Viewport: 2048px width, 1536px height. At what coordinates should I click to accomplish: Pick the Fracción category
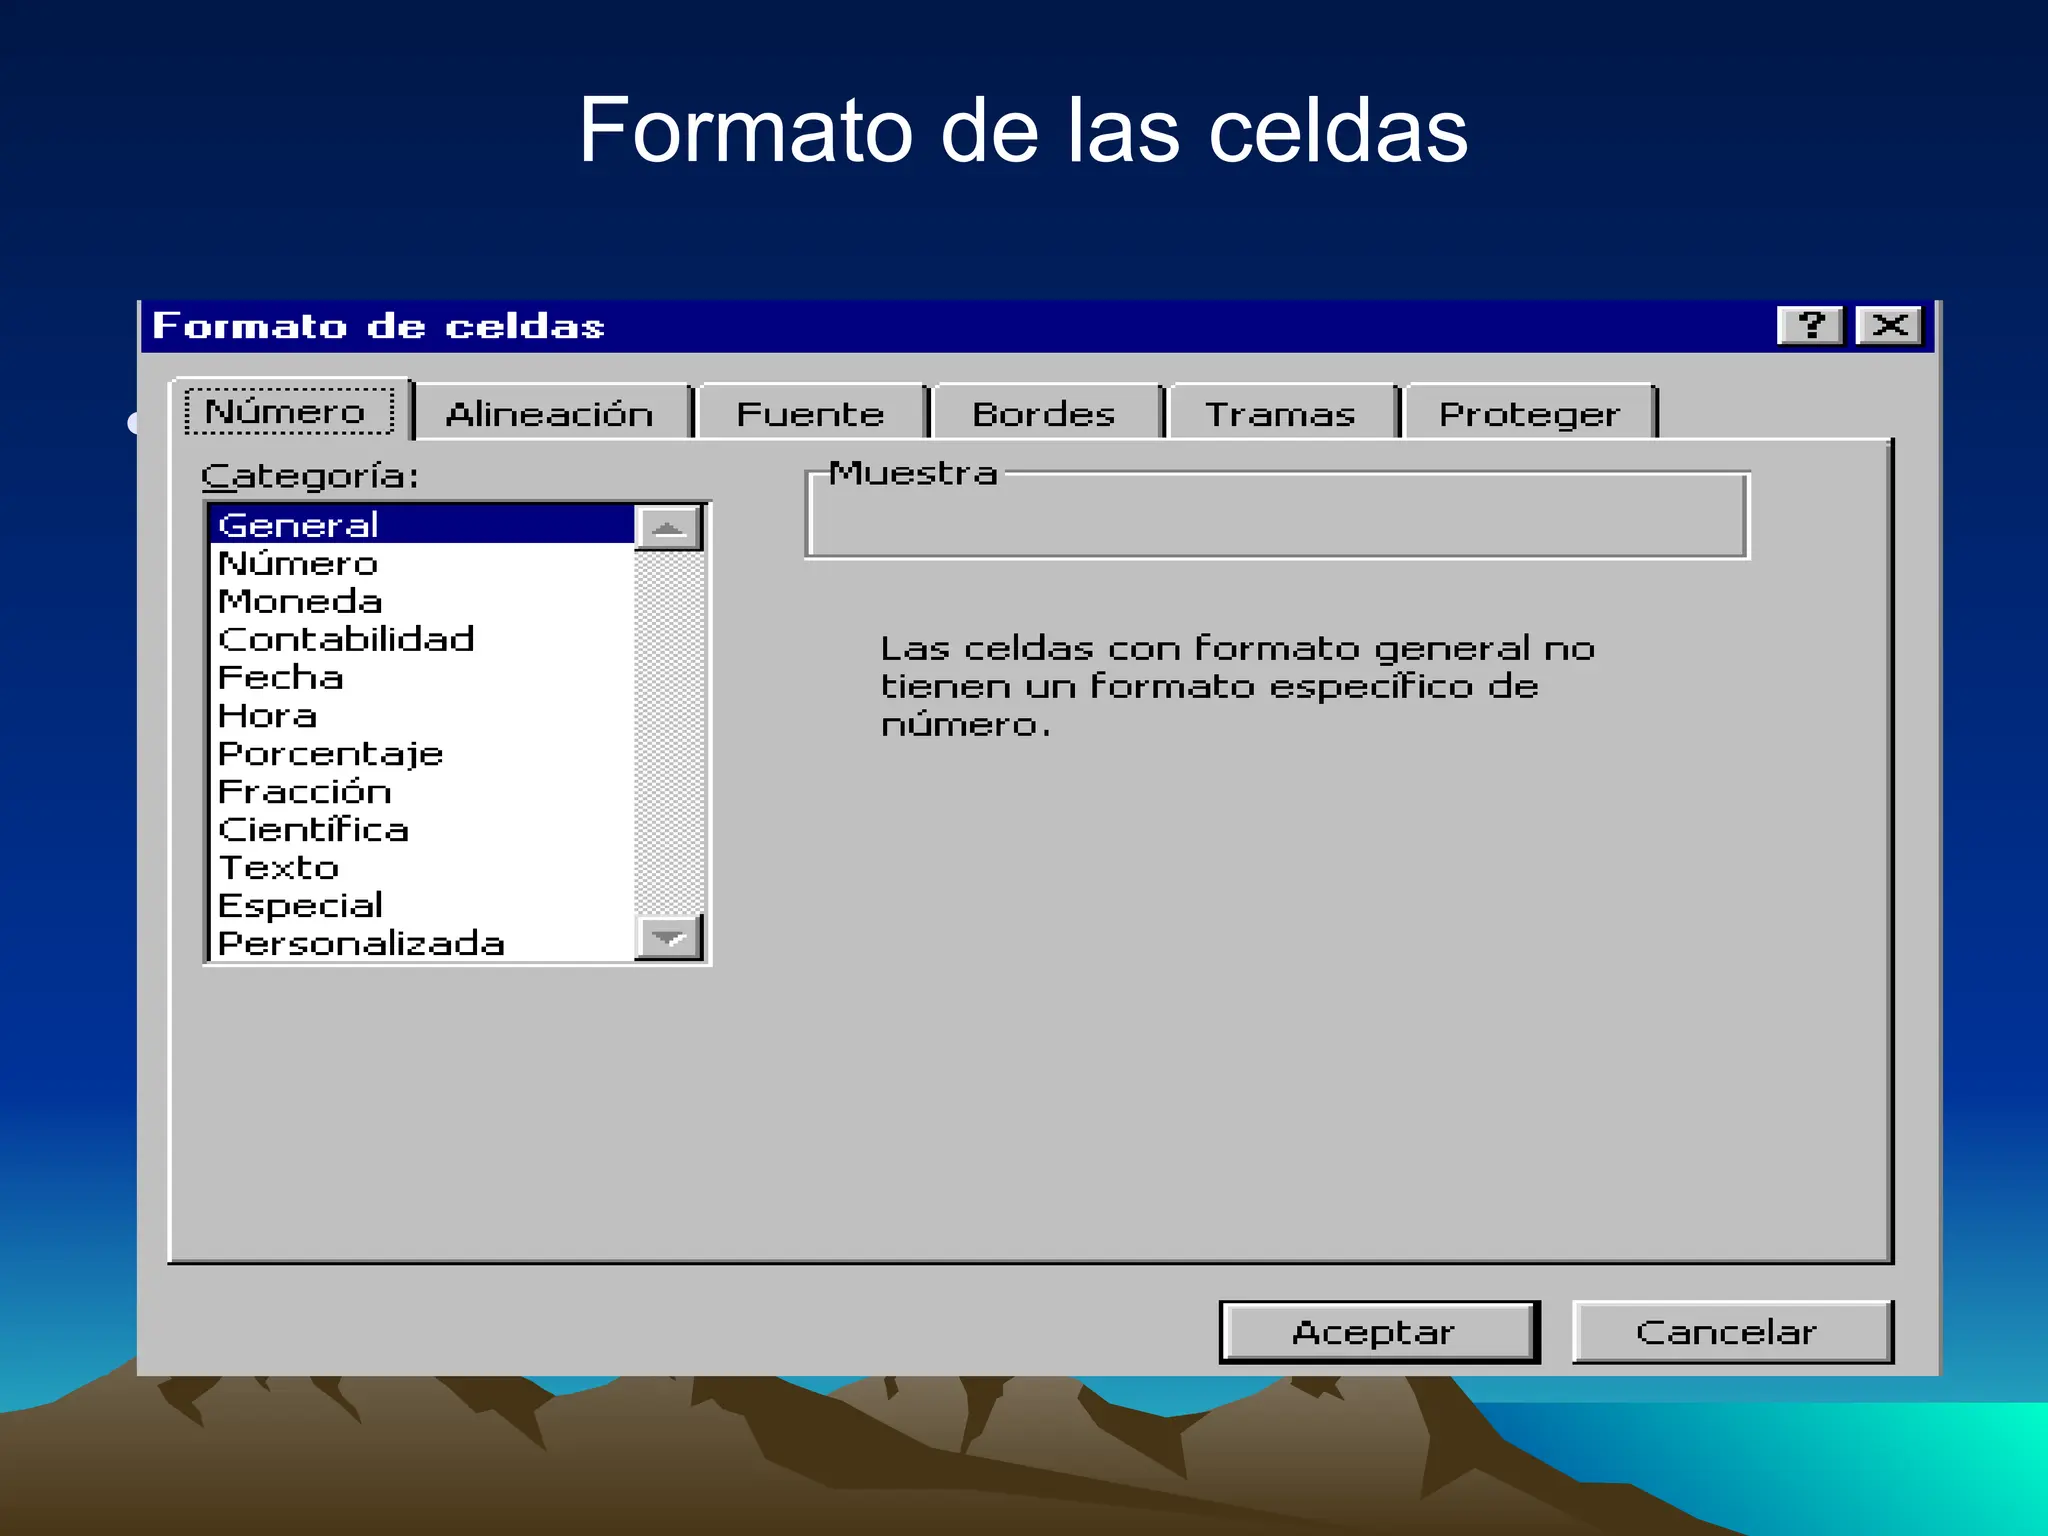[423, 791]
